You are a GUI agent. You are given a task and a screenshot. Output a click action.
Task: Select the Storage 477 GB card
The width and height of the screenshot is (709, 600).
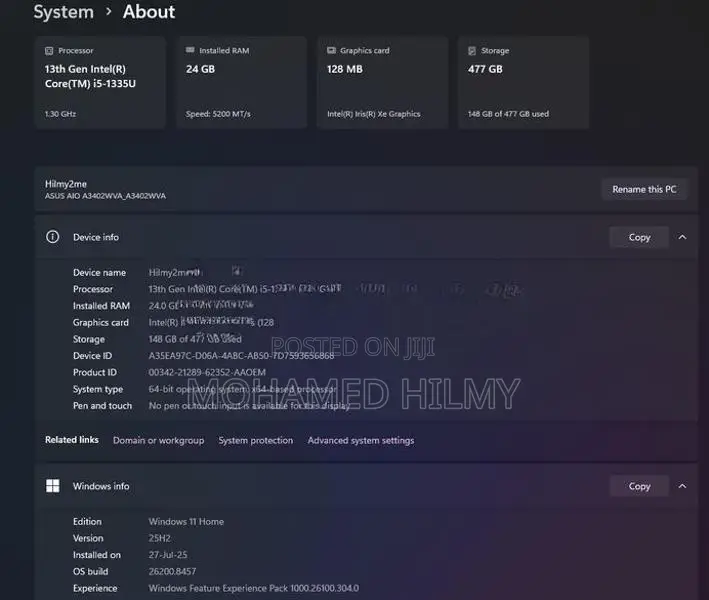click(524, 82)
